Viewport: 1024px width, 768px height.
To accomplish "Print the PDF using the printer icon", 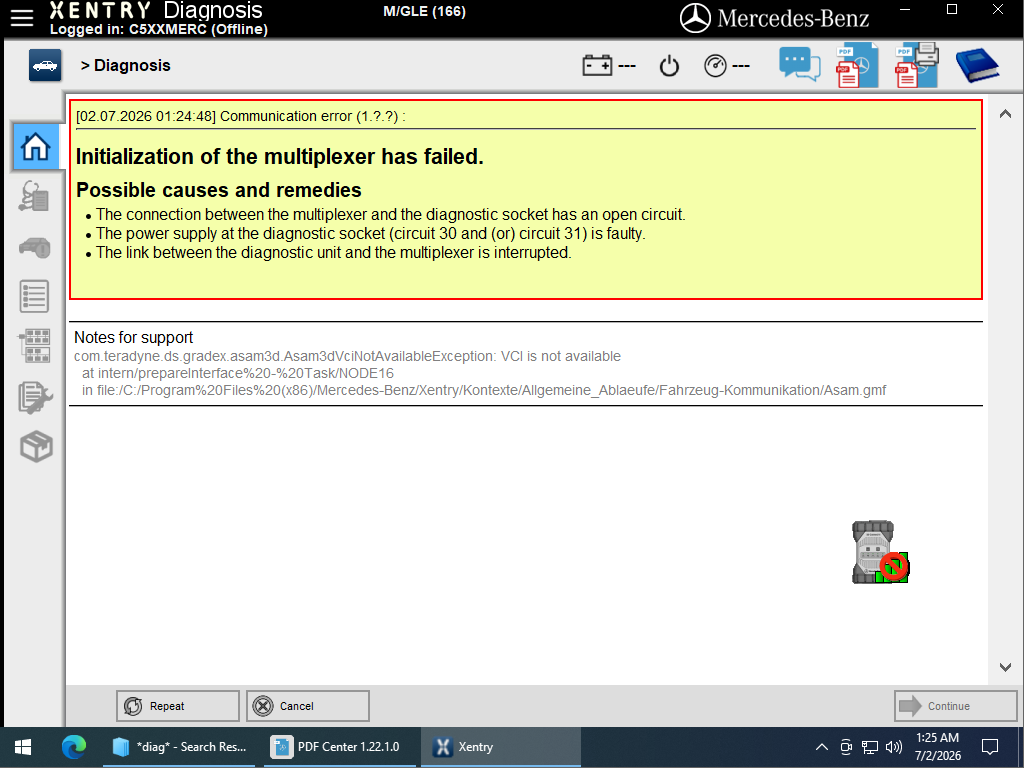I will (x=917, y=65).
